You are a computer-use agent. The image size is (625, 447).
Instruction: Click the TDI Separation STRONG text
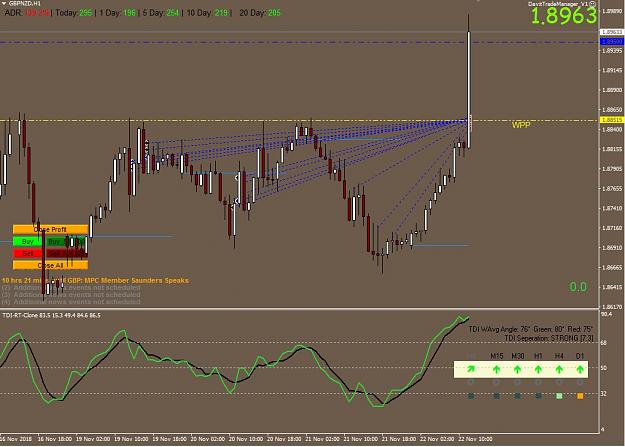point(548,338)
